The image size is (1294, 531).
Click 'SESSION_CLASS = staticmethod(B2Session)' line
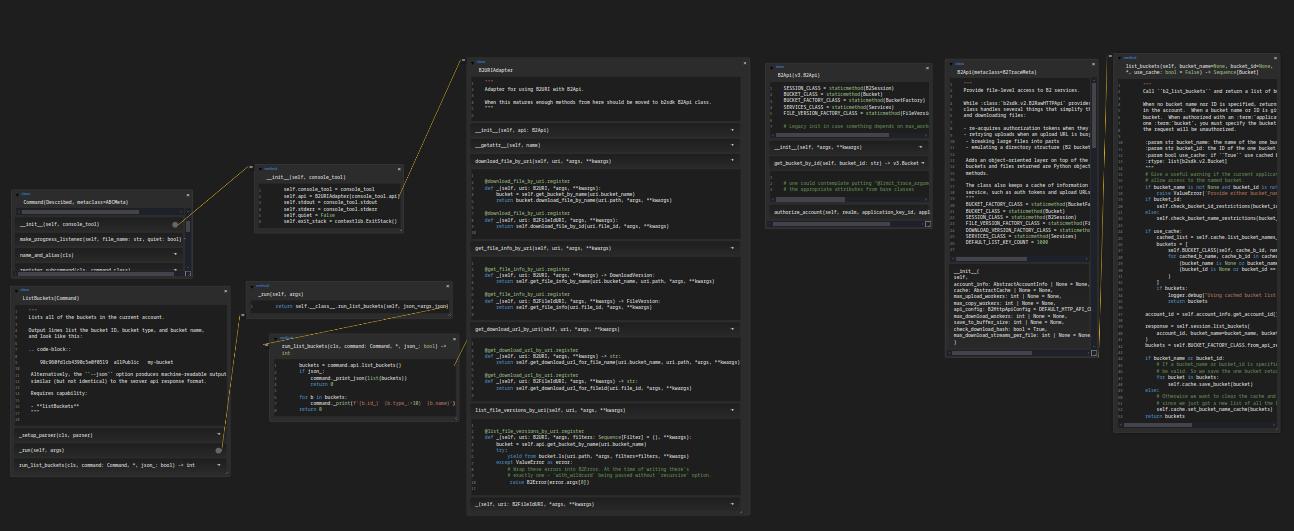(837, 88)
